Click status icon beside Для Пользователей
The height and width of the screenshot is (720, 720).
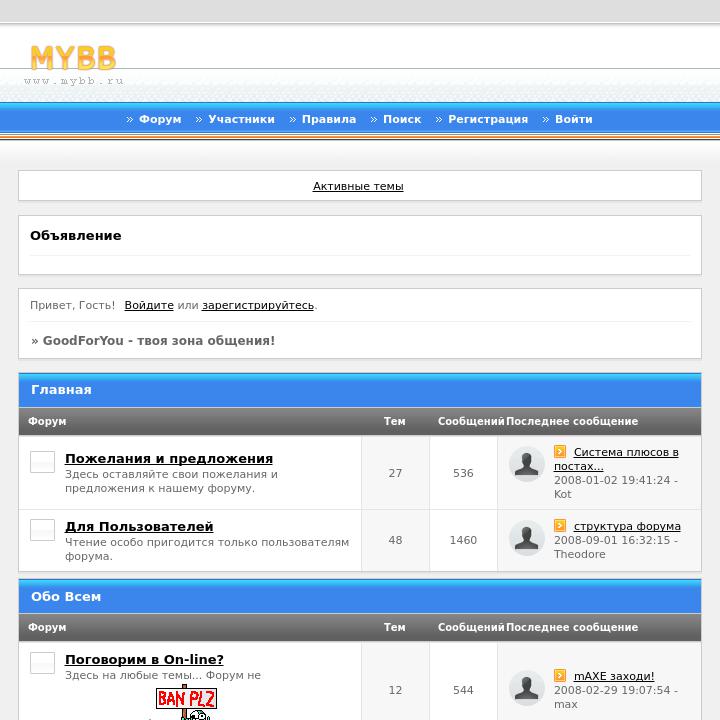[x=42, y=530]
